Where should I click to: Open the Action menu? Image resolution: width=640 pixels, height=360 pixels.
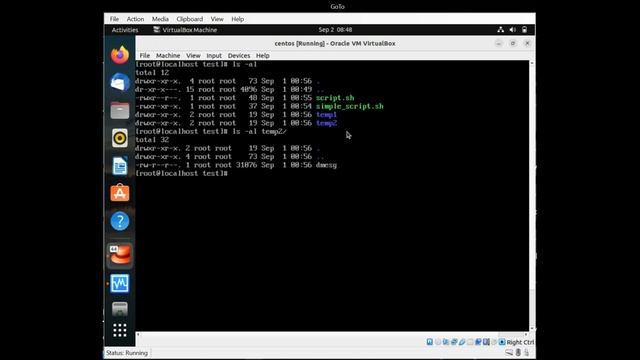point(135,19)
